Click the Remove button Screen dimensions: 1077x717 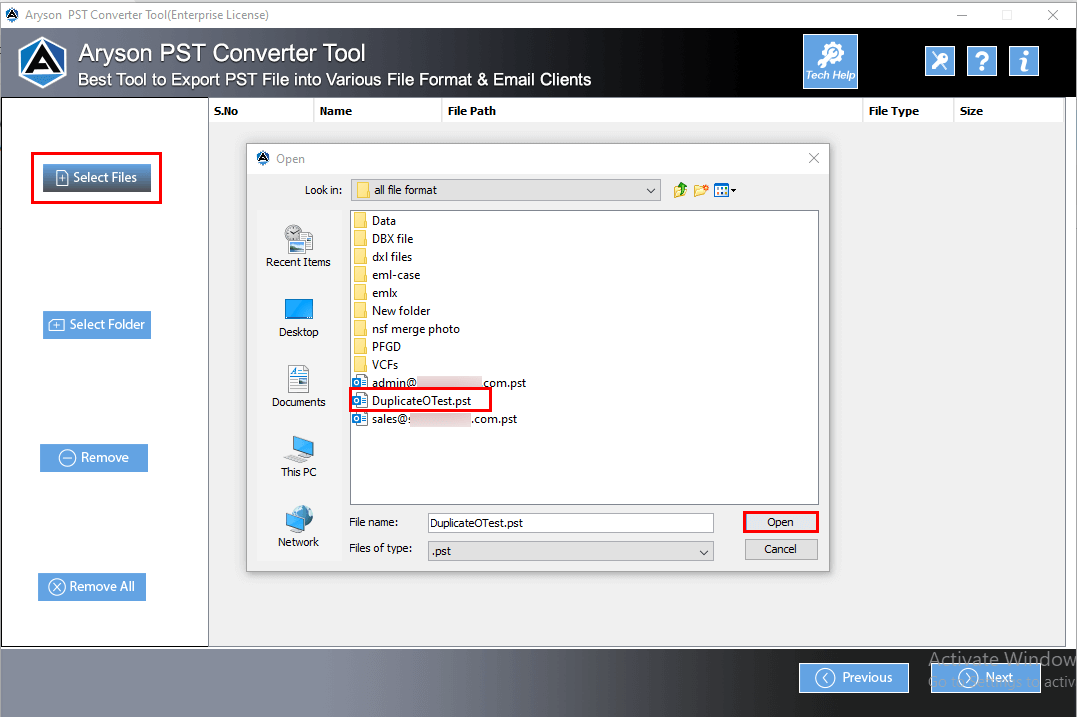point(94,458)
